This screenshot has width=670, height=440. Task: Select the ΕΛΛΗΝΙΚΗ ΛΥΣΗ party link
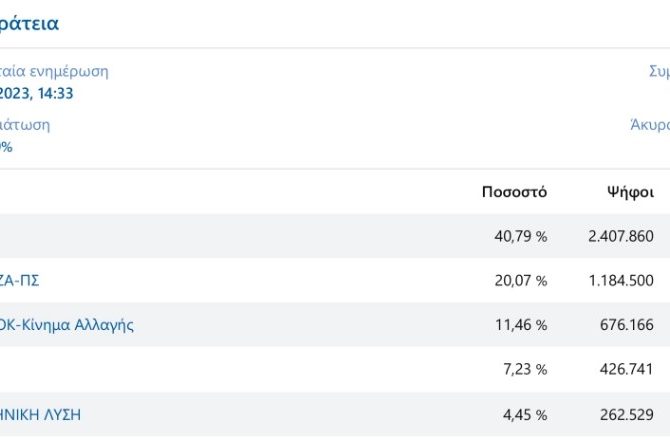[40, 414]
